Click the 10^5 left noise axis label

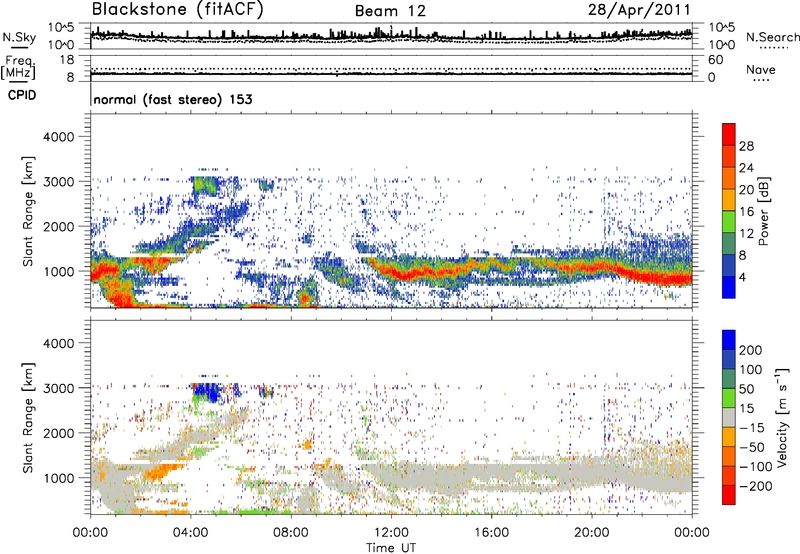pos(61,28)
